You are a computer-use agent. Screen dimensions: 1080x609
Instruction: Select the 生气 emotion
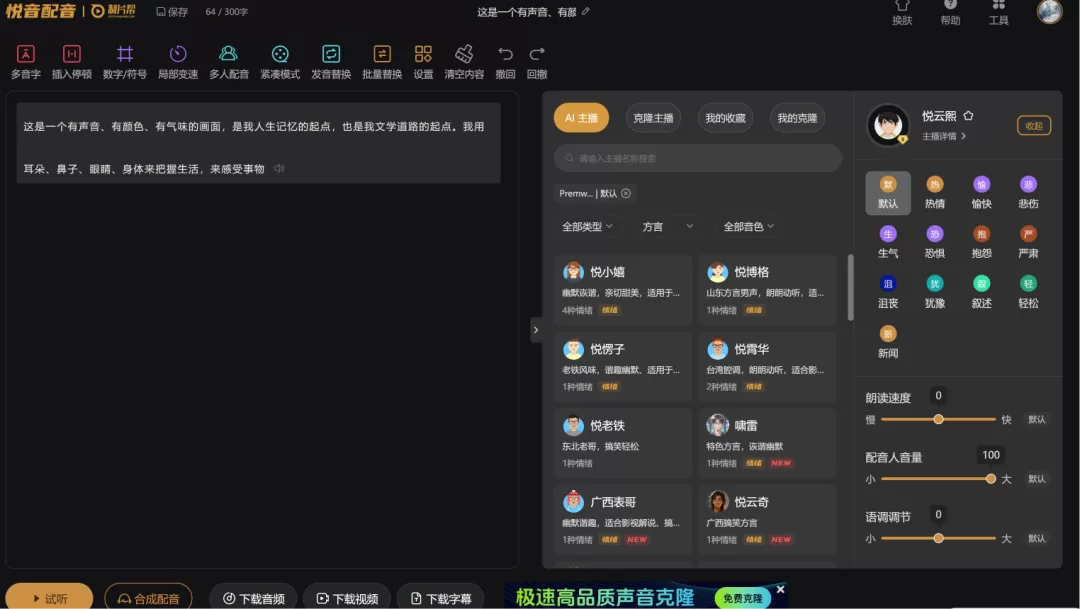(888, 242)
